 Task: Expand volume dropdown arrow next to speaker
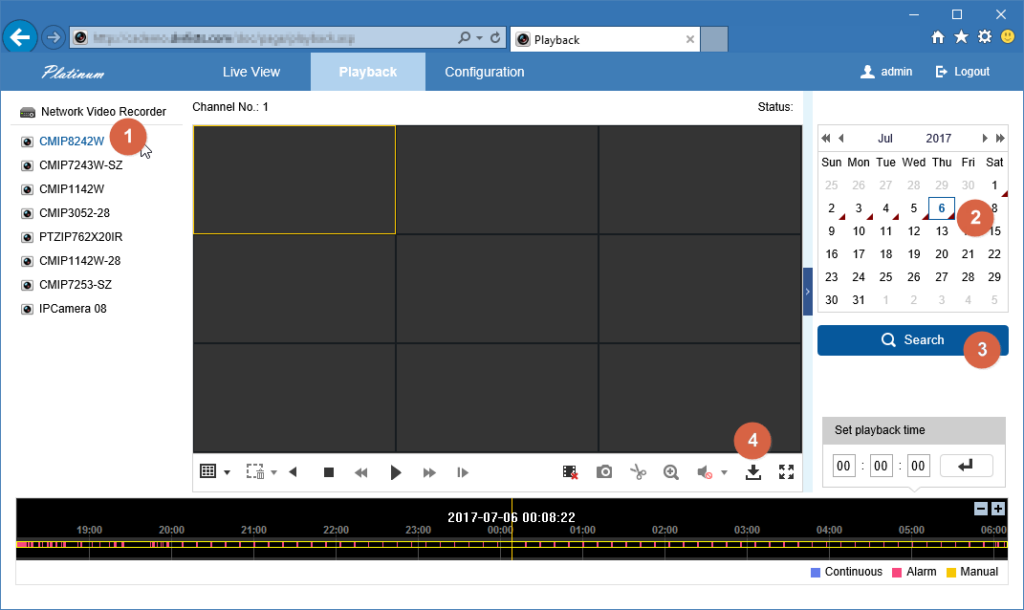(724, 472)
